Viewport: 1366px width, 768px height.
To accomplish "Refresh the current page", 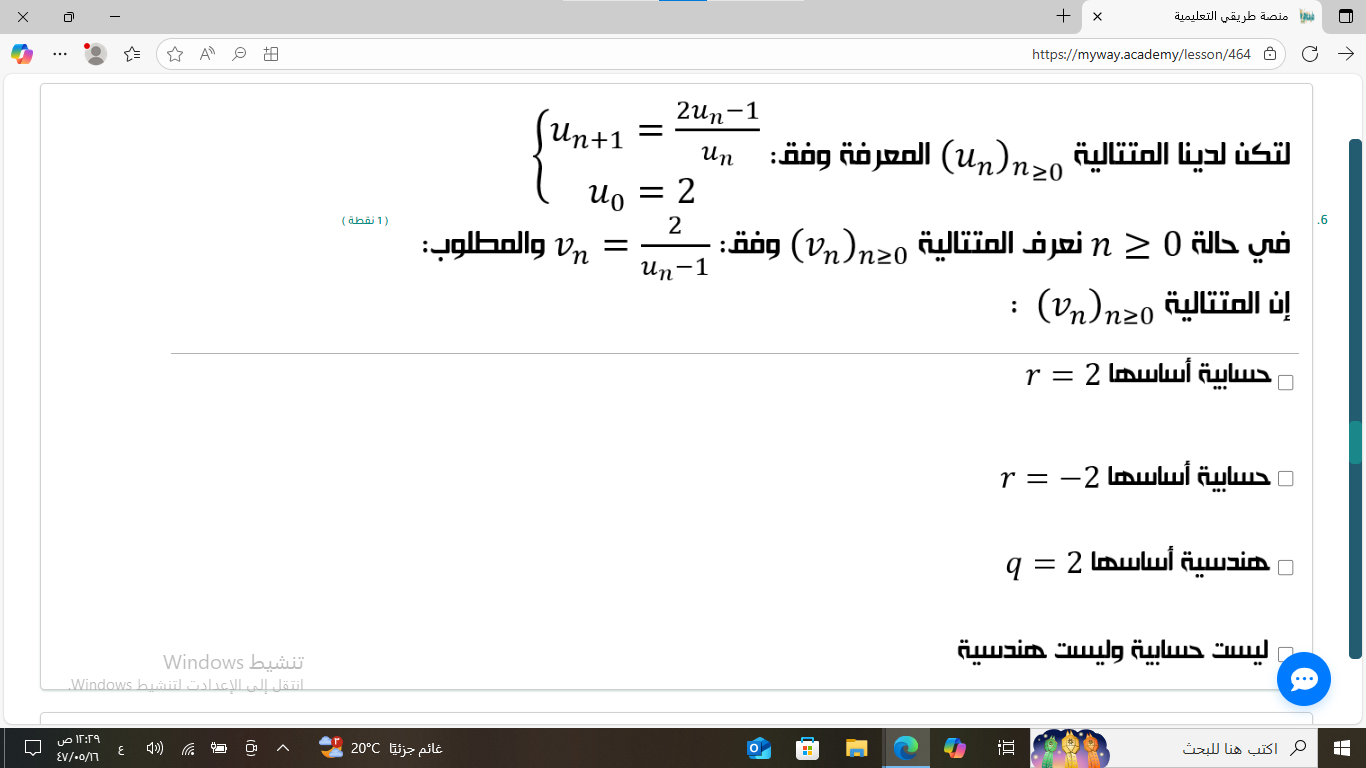I will pyautogui.click(x=1309, y=54).
